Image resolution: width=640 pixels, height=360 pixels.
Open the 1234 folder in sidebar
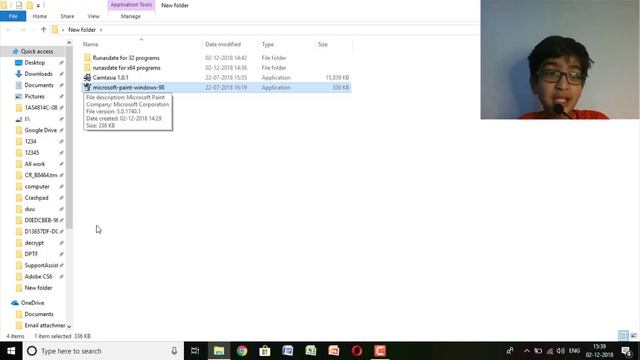coord(30,141)
